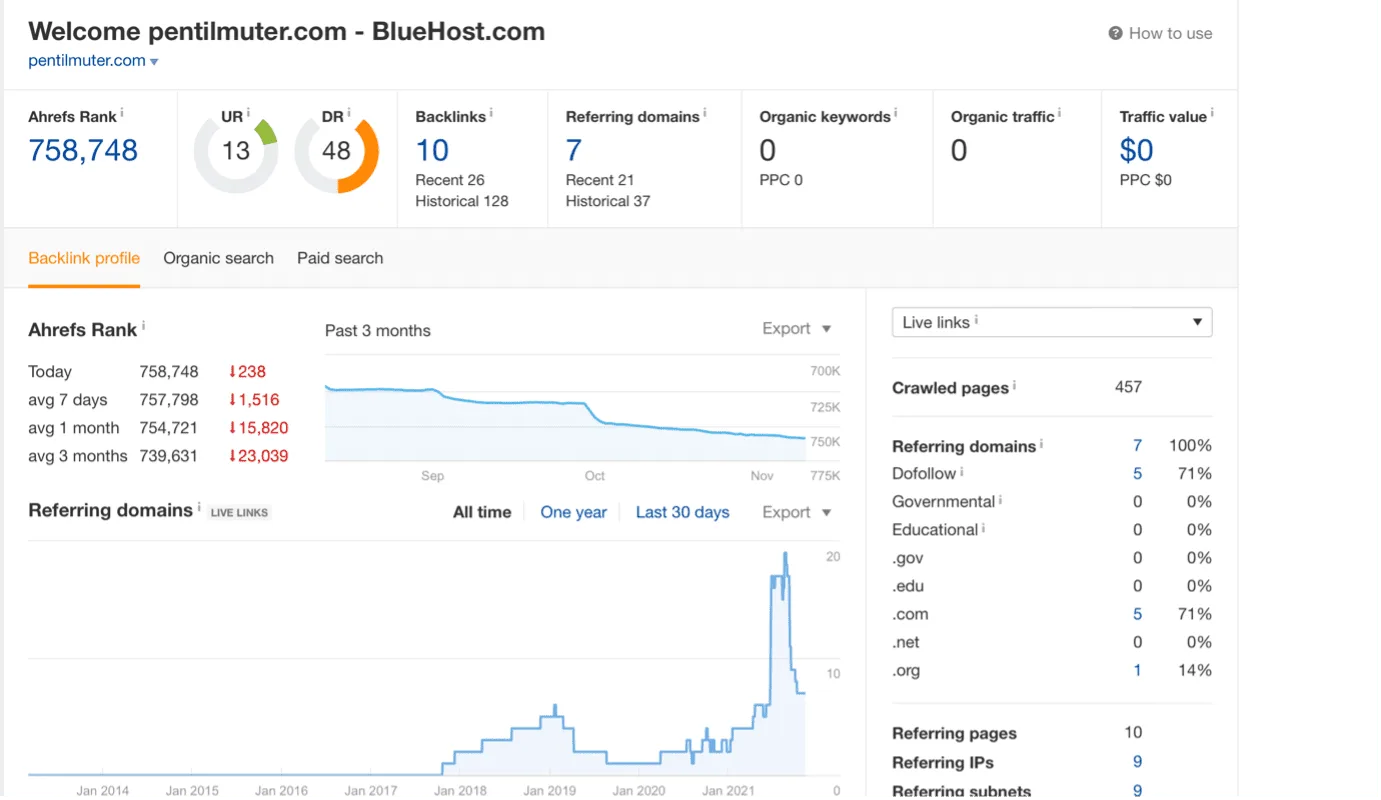Viewport: 1381px width, 800px height.
Task: Click the sidebar Referring domains count 7
Action: [x=1137, y=445]
